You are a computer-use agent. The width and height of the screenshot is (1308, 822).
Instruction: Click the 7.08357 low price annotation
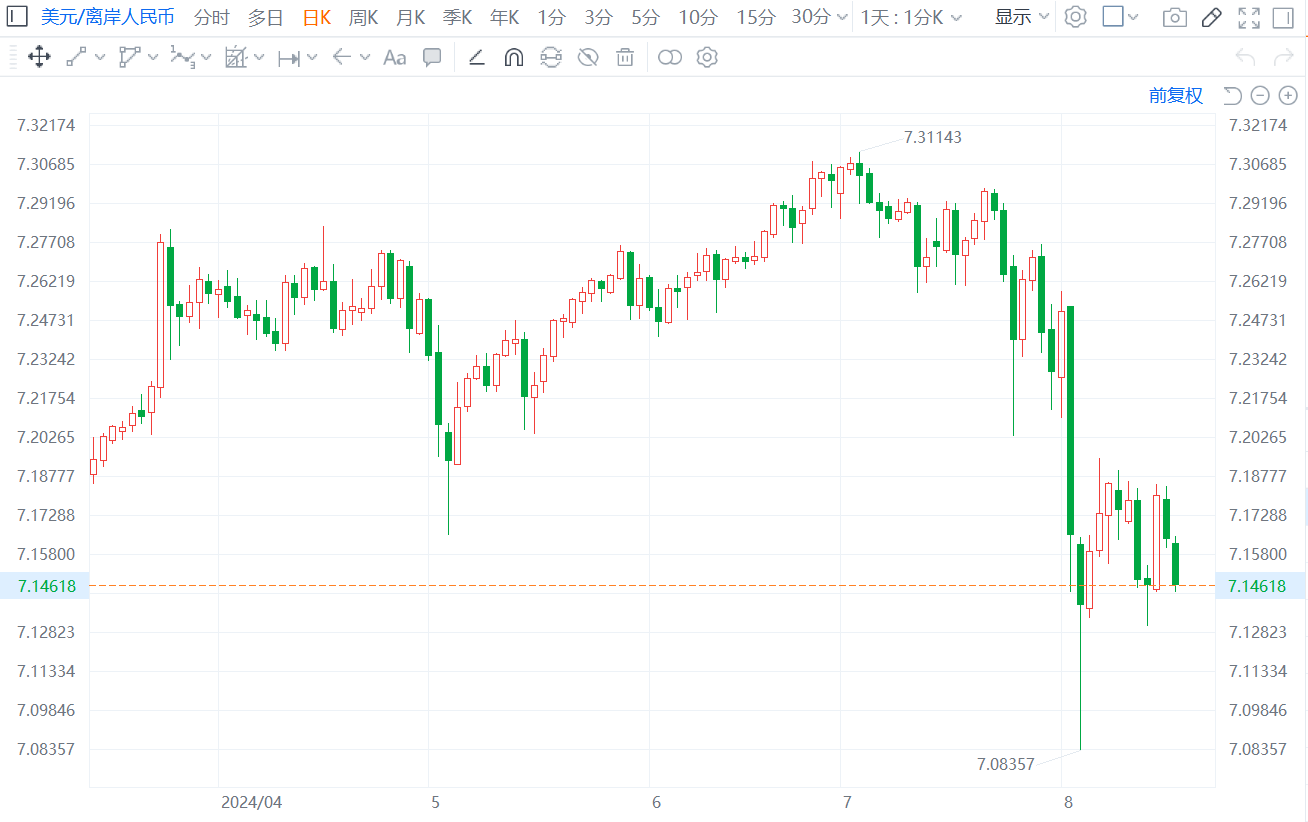pyautogui.click(x=1006, y=764)
